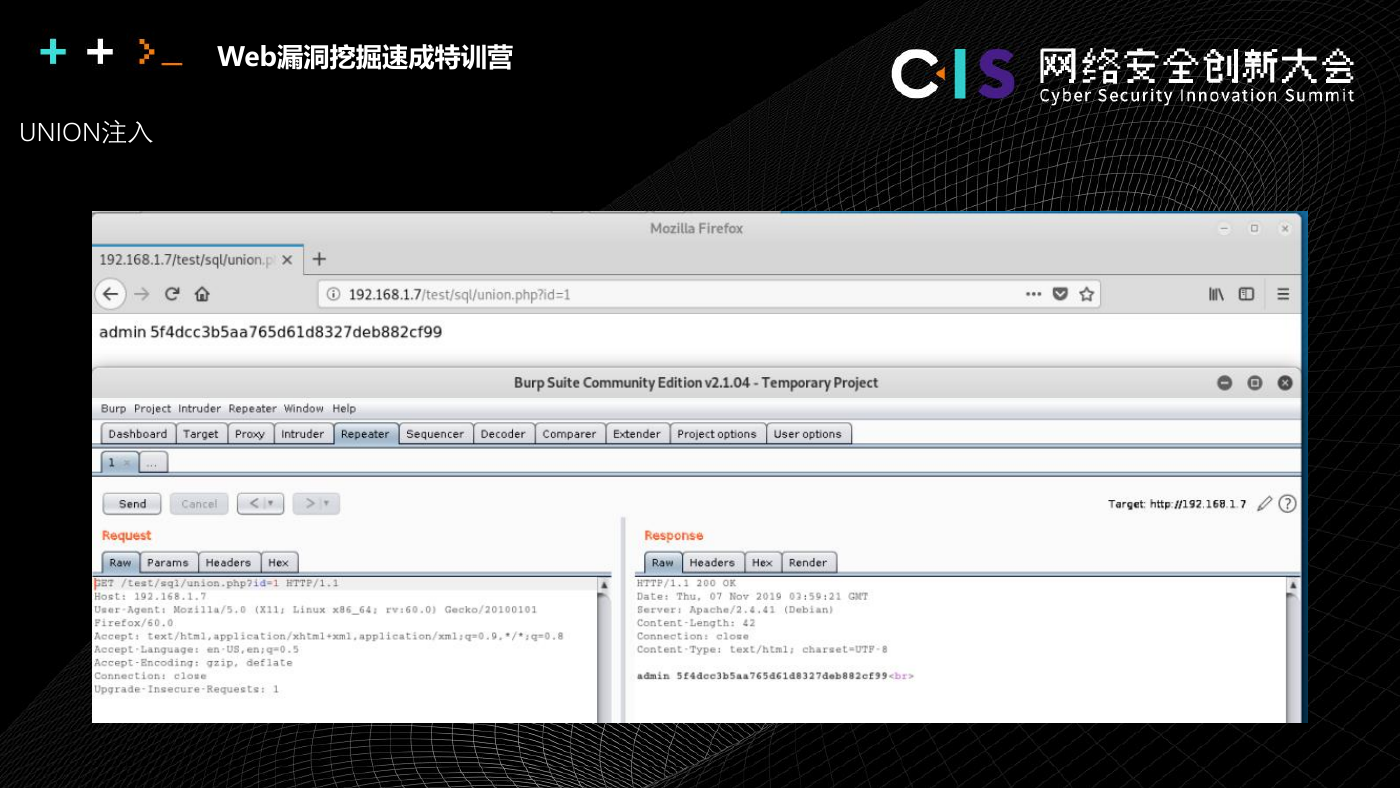
Task: Bookmark this page with star icon
Action: (x=1086, y=294)
